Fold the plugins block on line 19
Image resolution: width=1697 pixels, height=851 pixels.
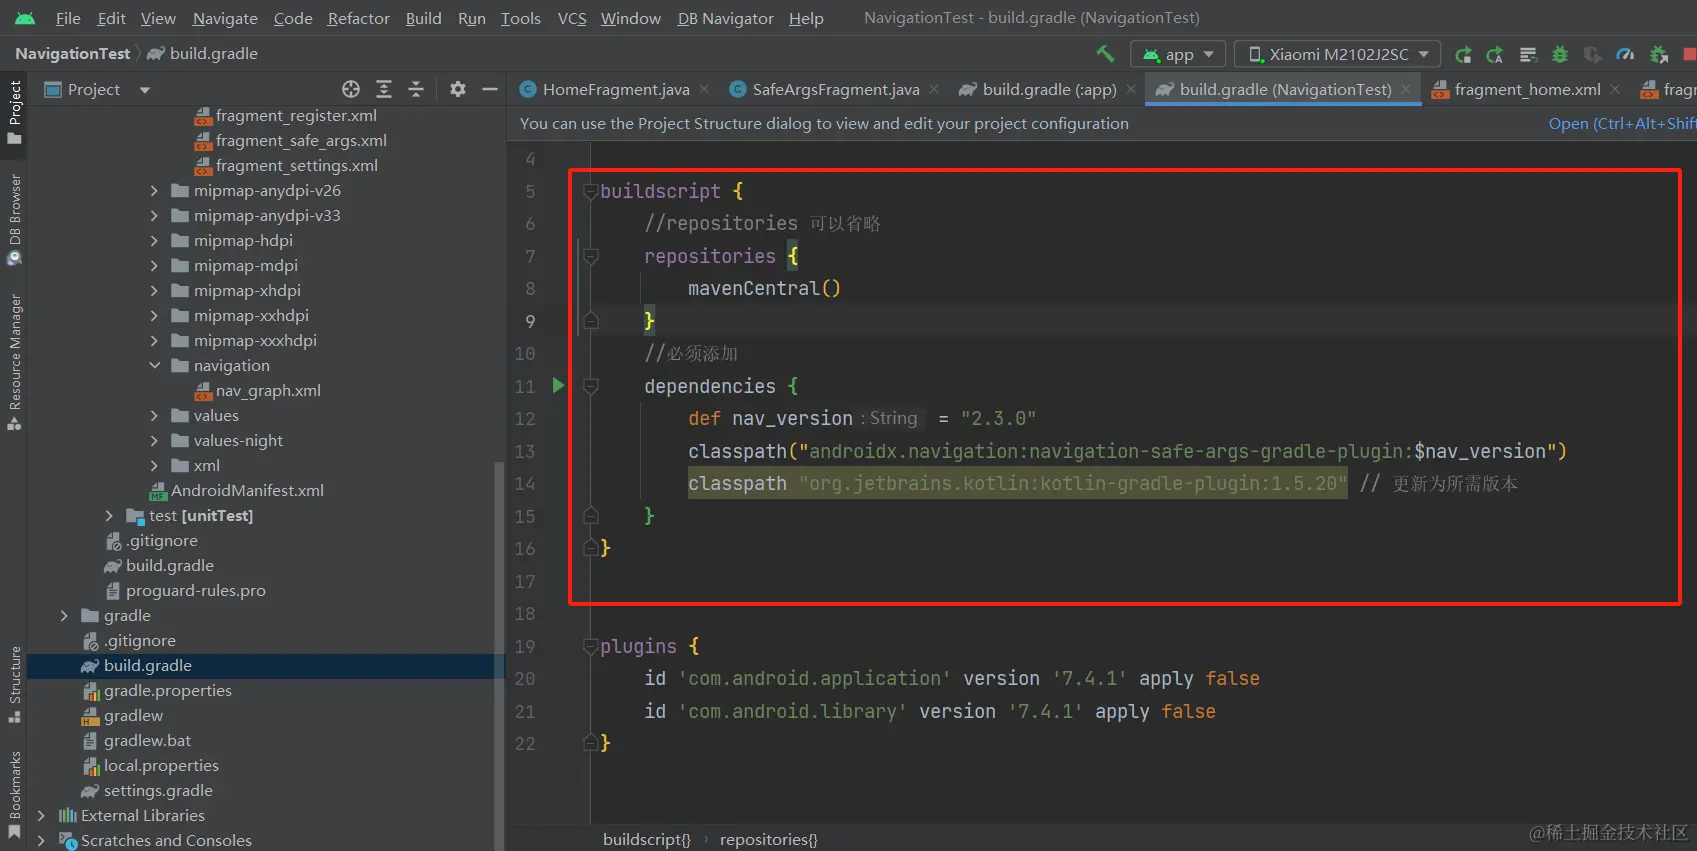pos(591,646)
